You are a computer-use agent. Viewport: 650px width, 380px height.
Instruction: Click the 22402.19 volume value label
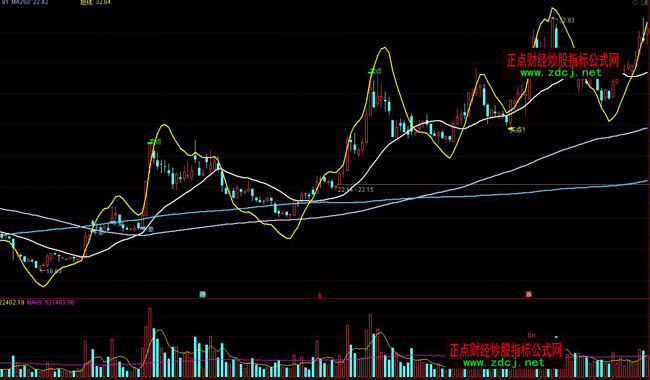point(12,303)
